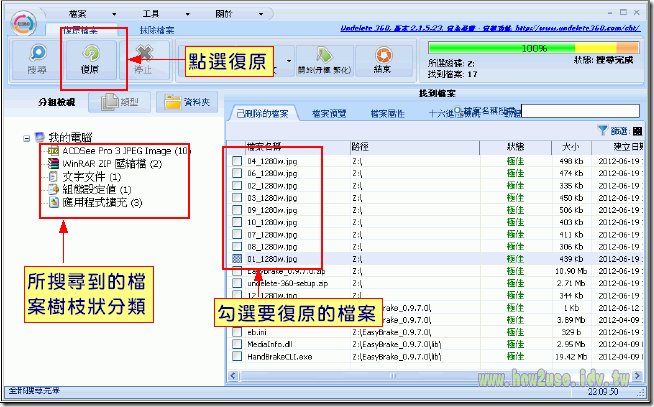
Task: Tick the checkbox for 06_1280w.jpg
Action: coord(237,173)
